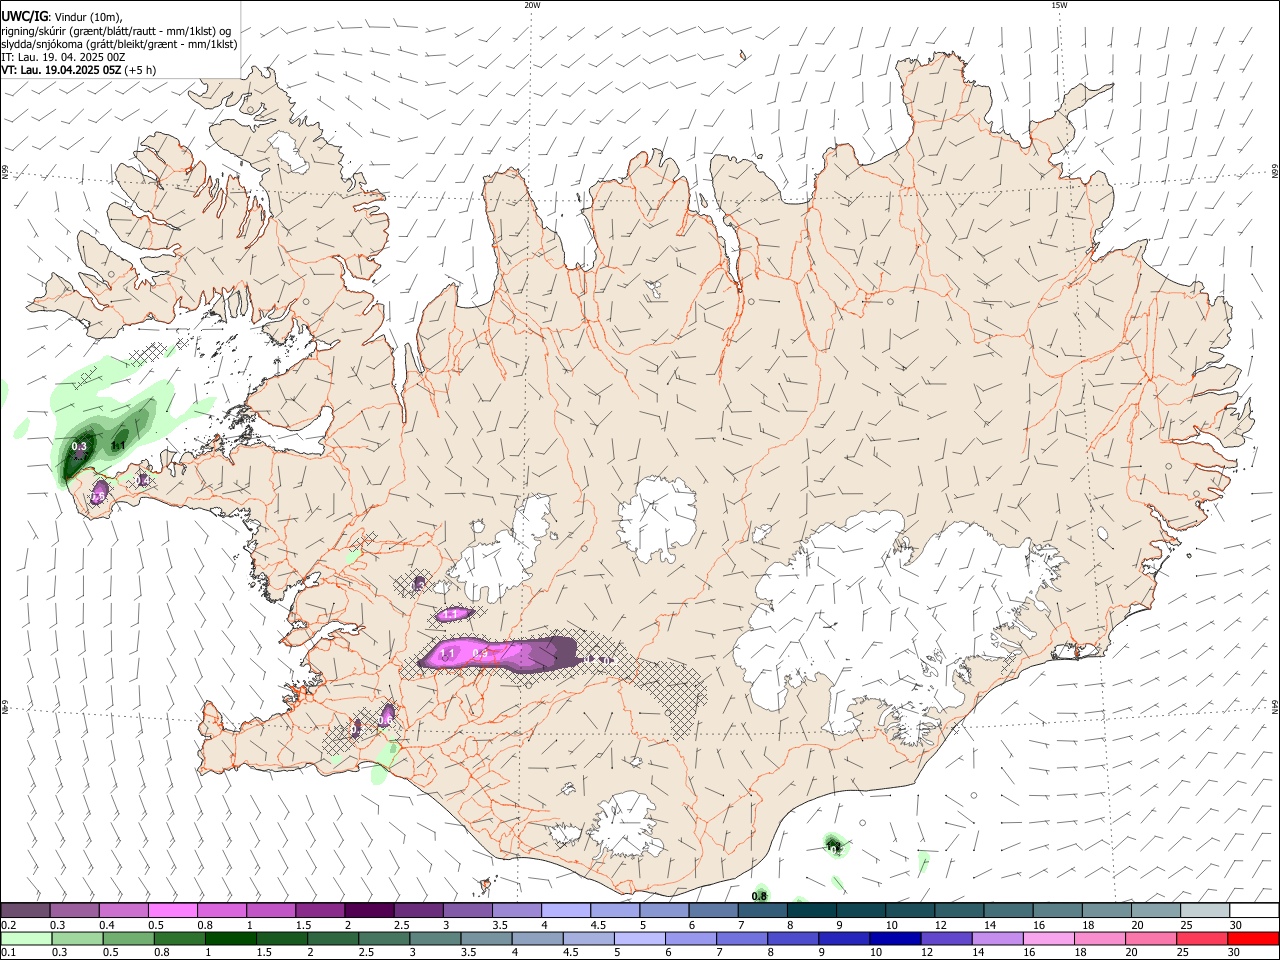This screenshot has width=1280, height=960.
Task: Select the '0.8' rain value off the south coast
Action: pyautogui.click(x=760, y=896)
